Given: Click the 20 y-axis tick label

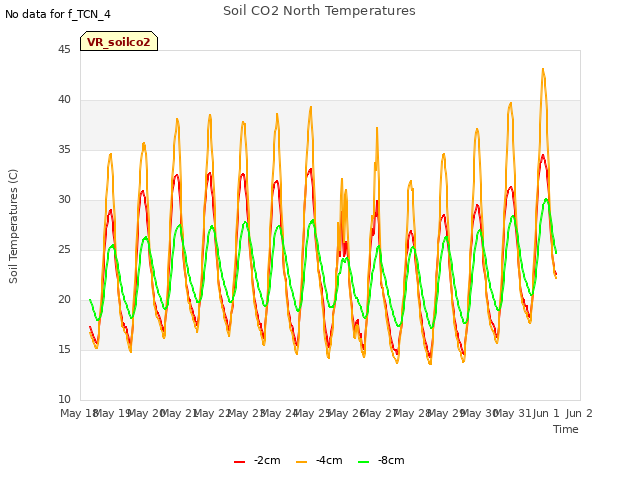Looking at the screenshot, I should 64,300.
